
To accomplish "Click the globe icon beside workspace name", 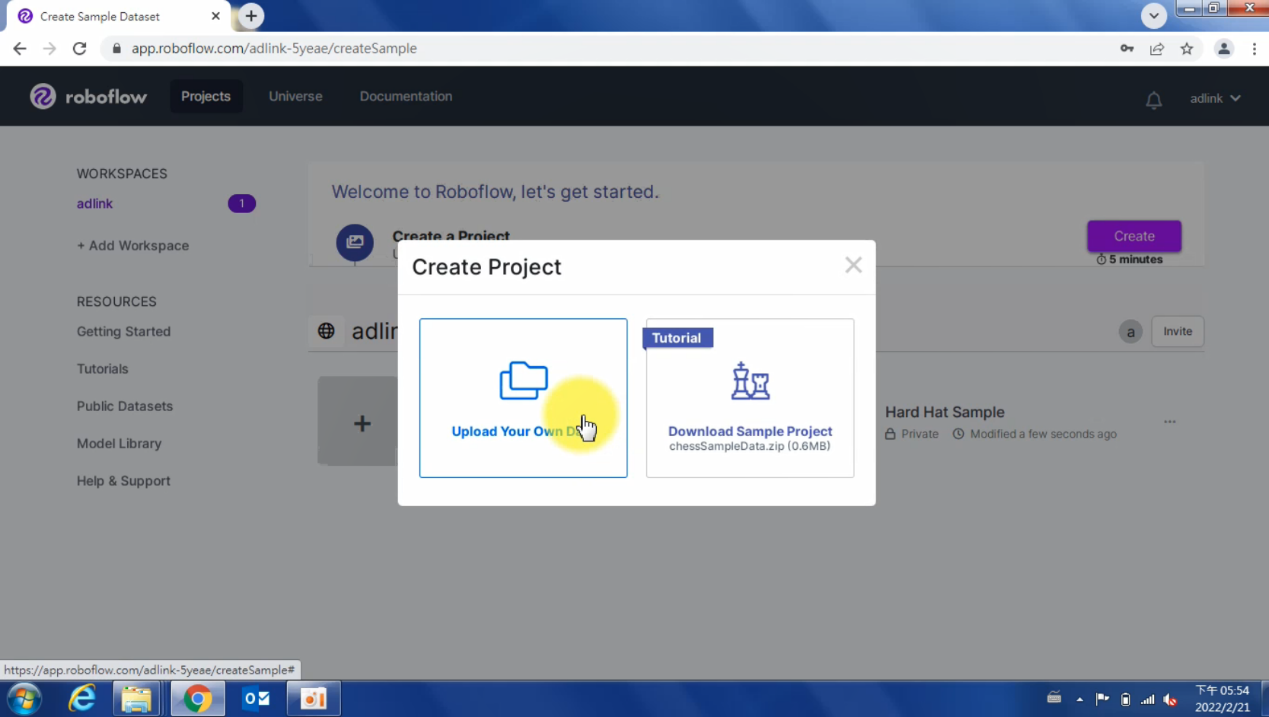I will click(x=326, y=331).
